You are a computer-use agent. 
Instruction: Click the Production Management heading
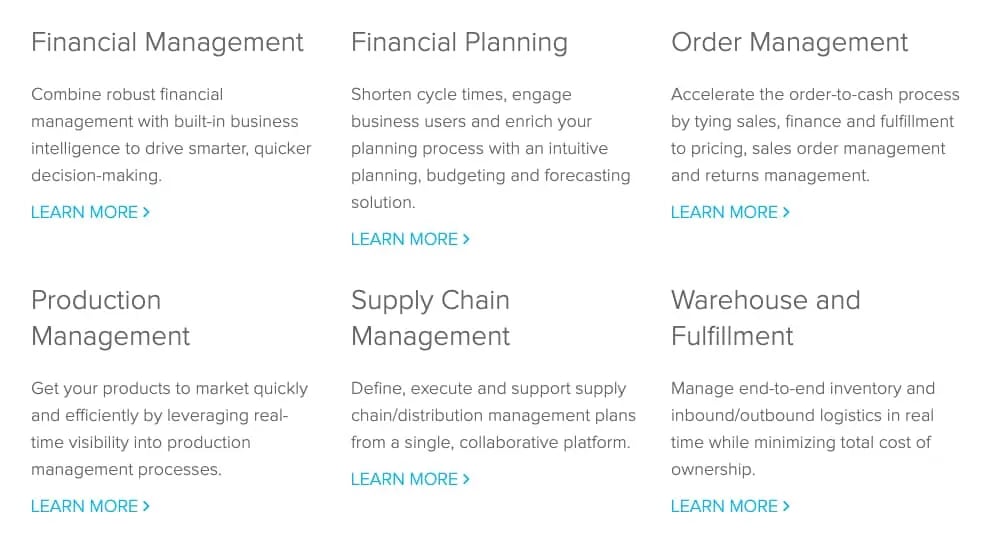[x=110, y=318]
